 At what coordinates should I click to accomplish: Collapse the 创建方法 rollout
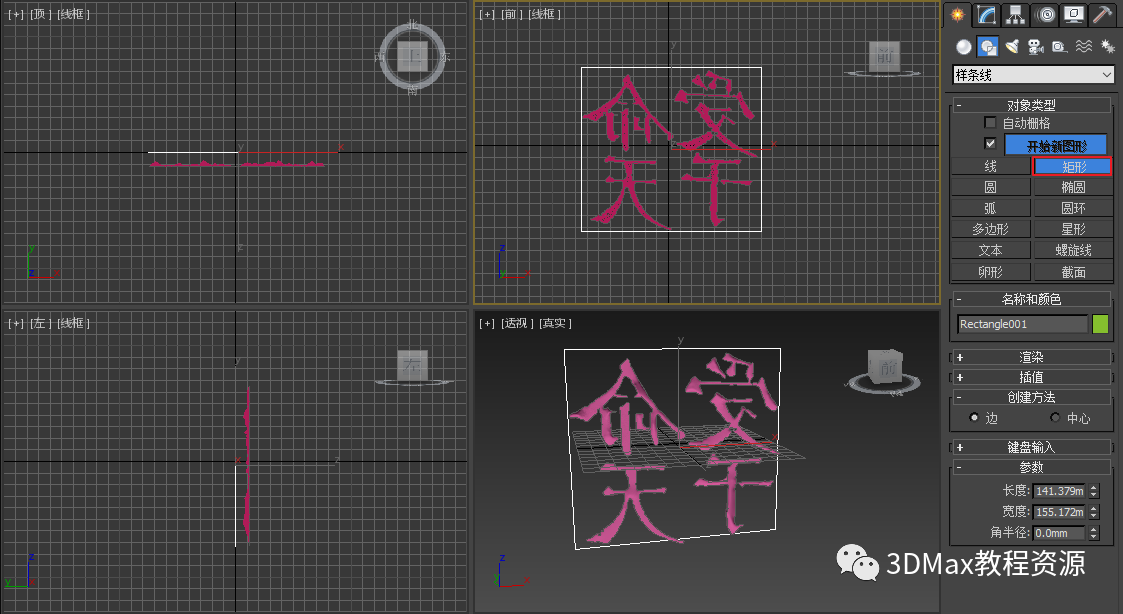coord(1031,397)
